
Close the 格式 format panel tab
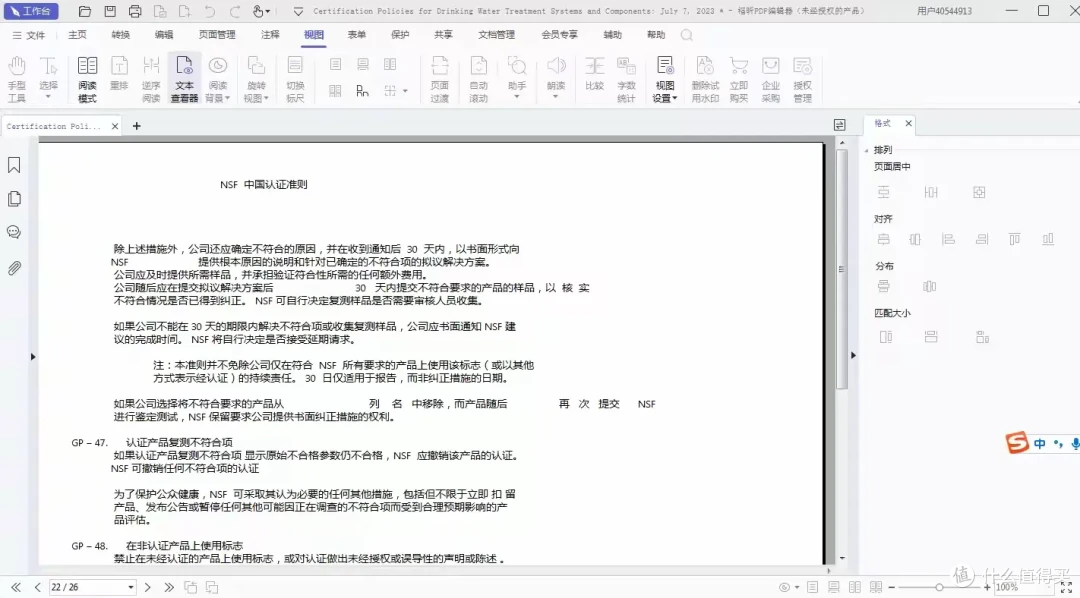click(908, 123)
